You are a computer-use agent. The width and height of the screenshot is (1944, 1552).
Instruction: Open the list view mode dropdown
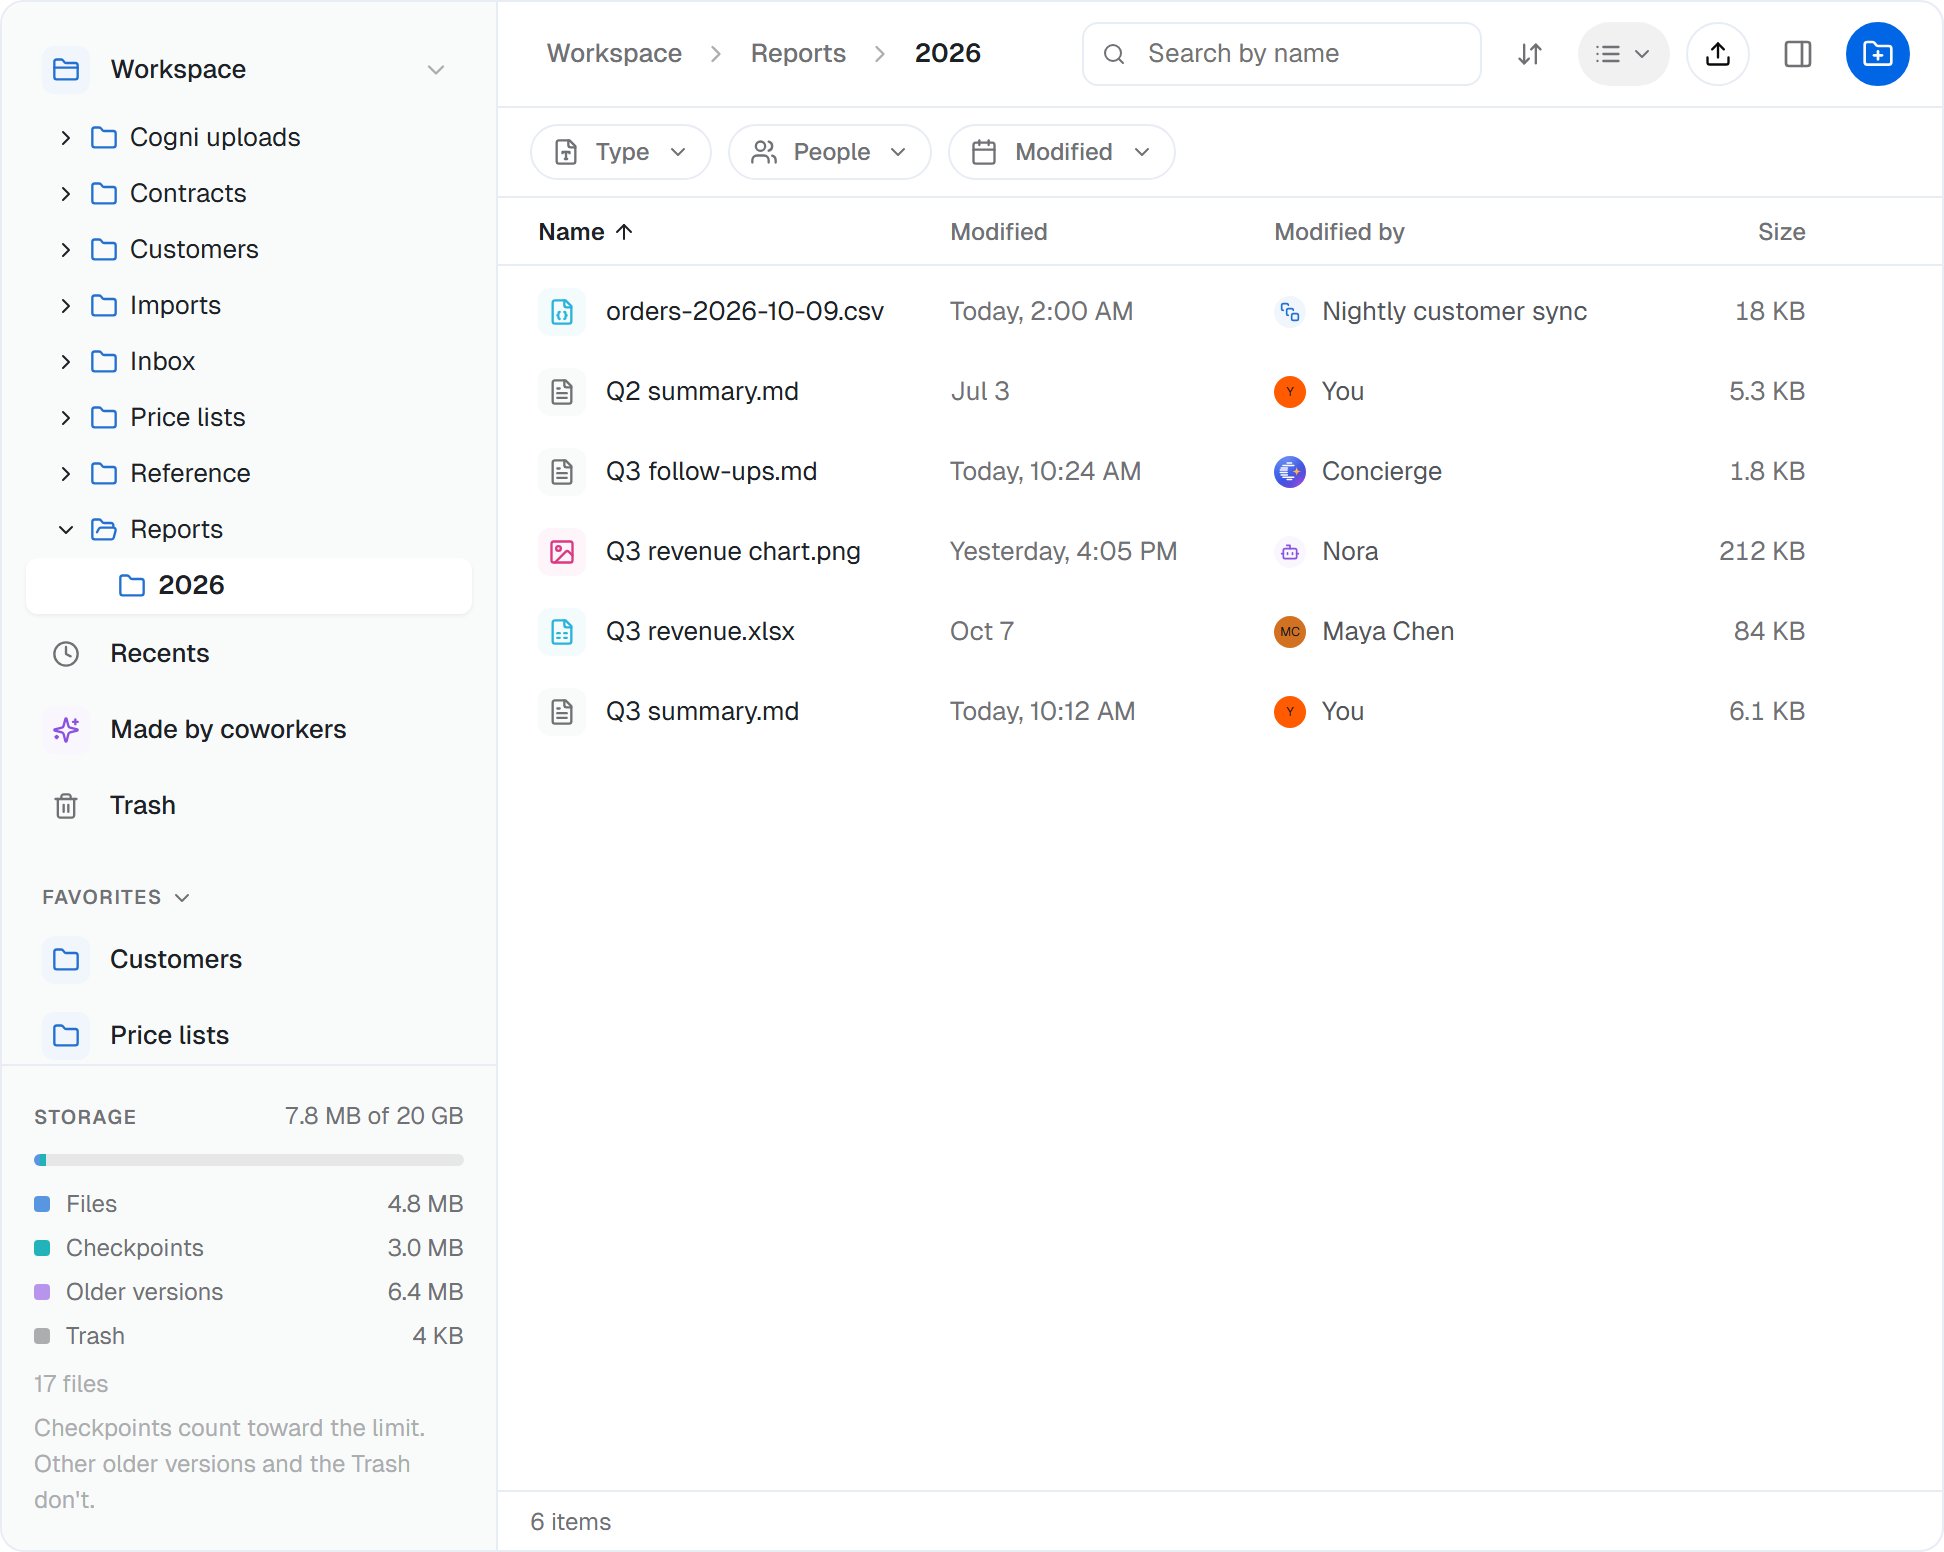[x=1623, y=54]
